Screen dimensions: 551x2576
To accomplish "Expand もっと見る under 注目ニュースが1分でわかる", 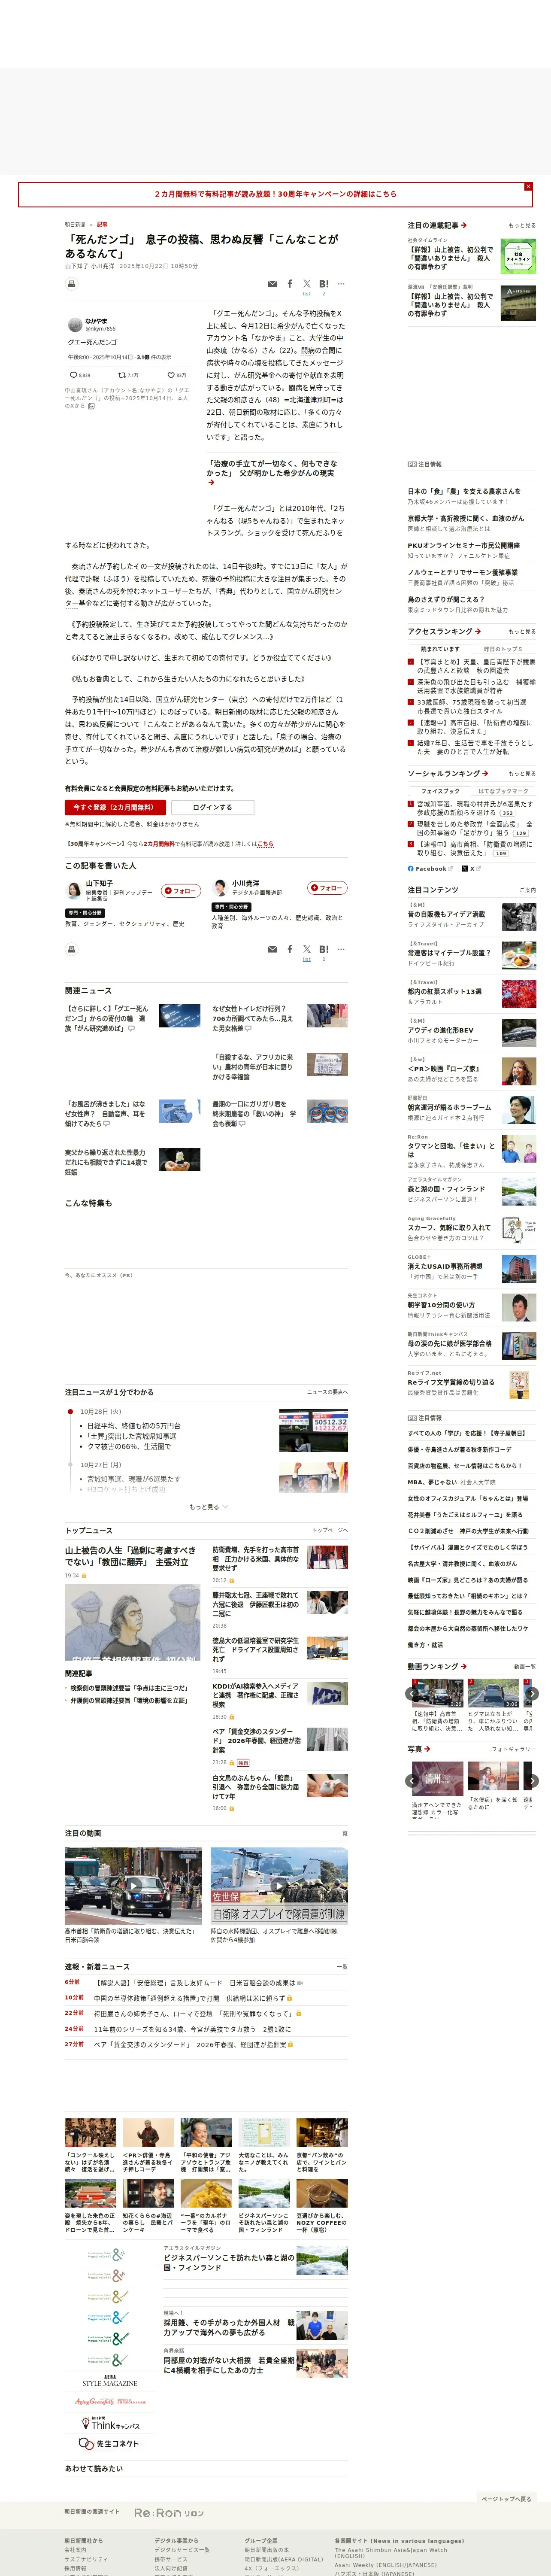I will point(208,1507).
